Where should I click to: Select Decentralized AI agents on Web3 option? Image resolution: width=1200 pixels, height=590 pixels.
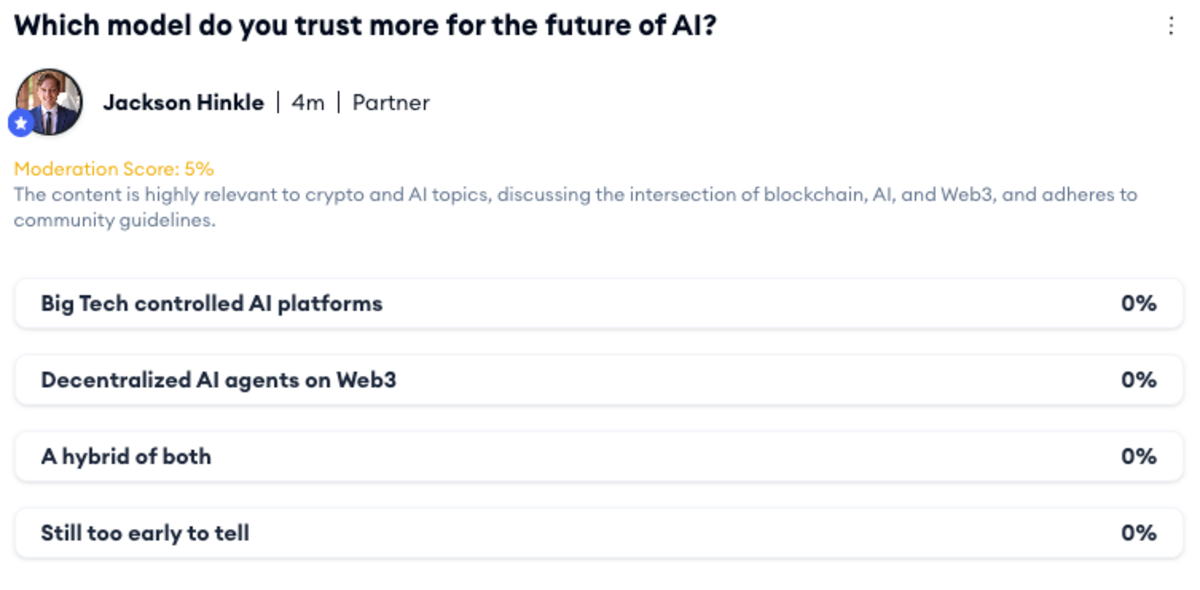click(599, 380)
